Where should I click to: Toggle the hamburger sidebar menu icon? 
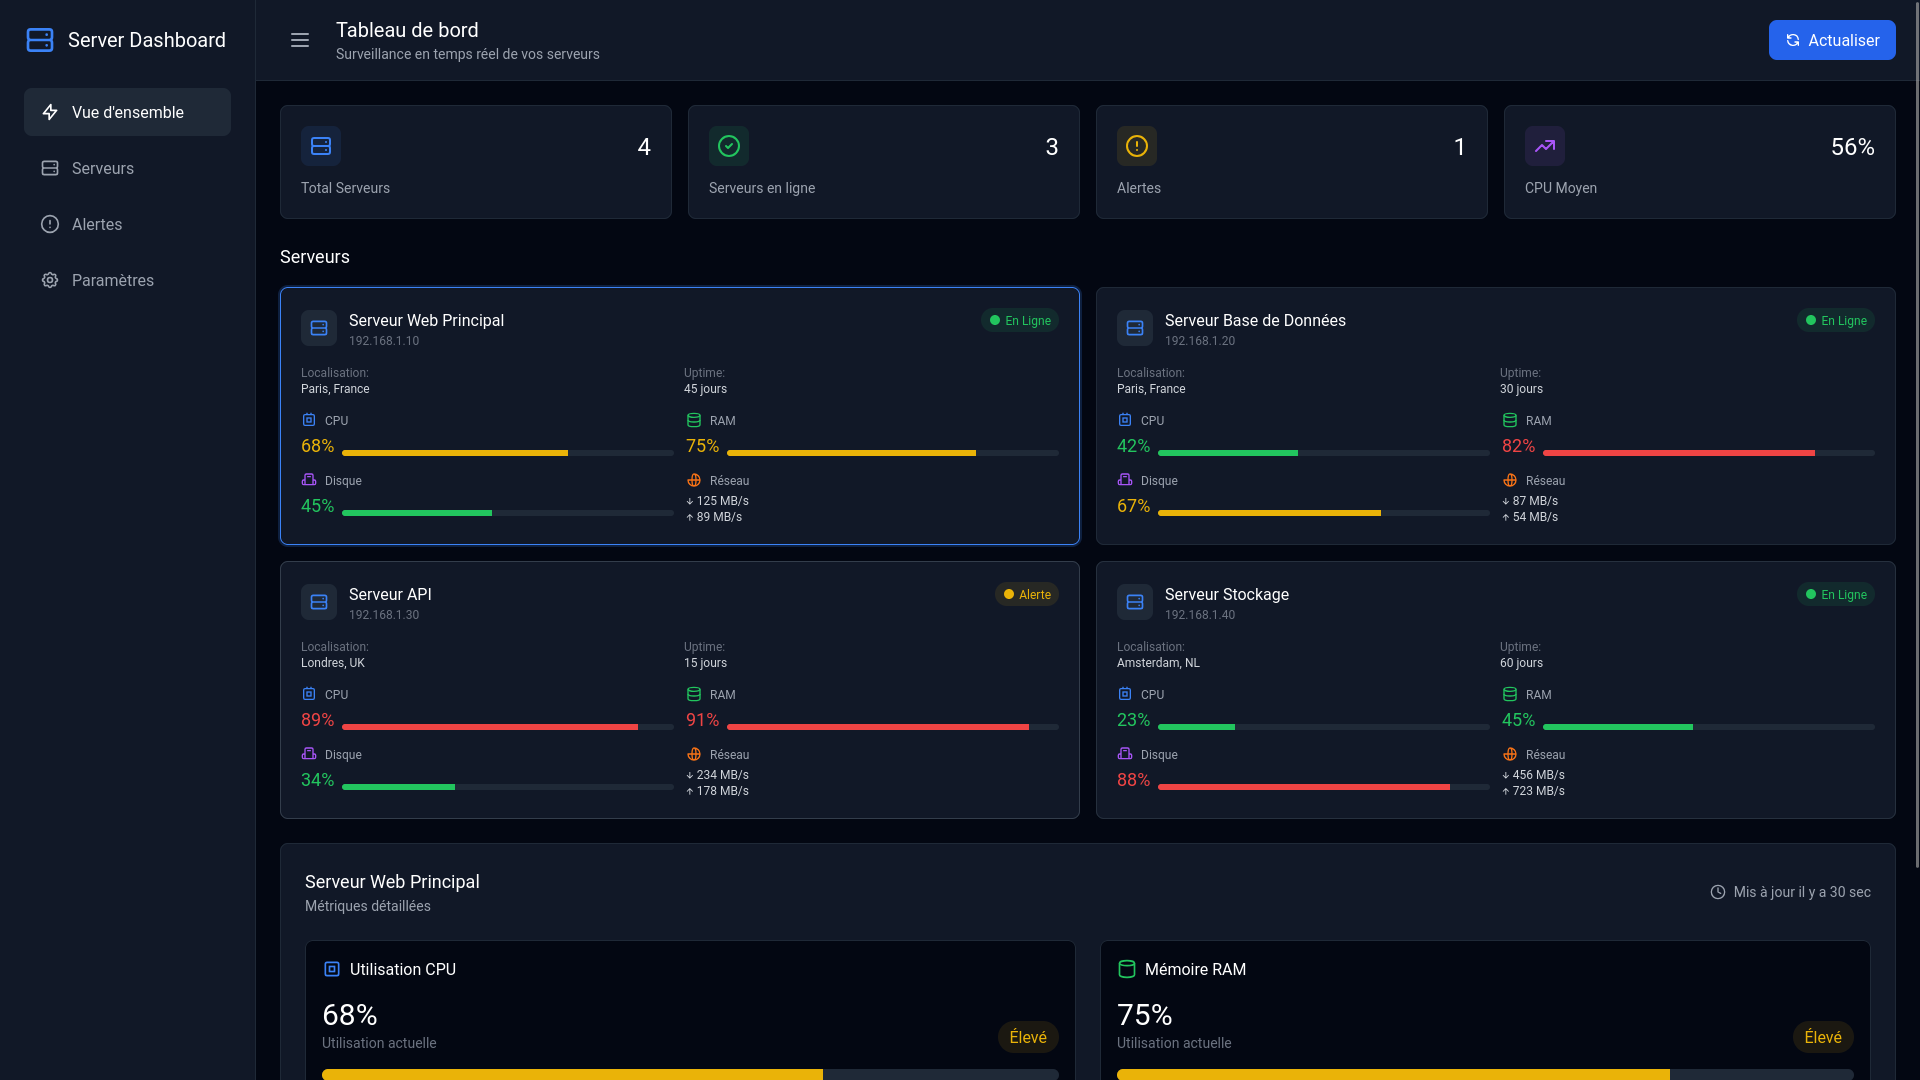[x=300, y=40]
